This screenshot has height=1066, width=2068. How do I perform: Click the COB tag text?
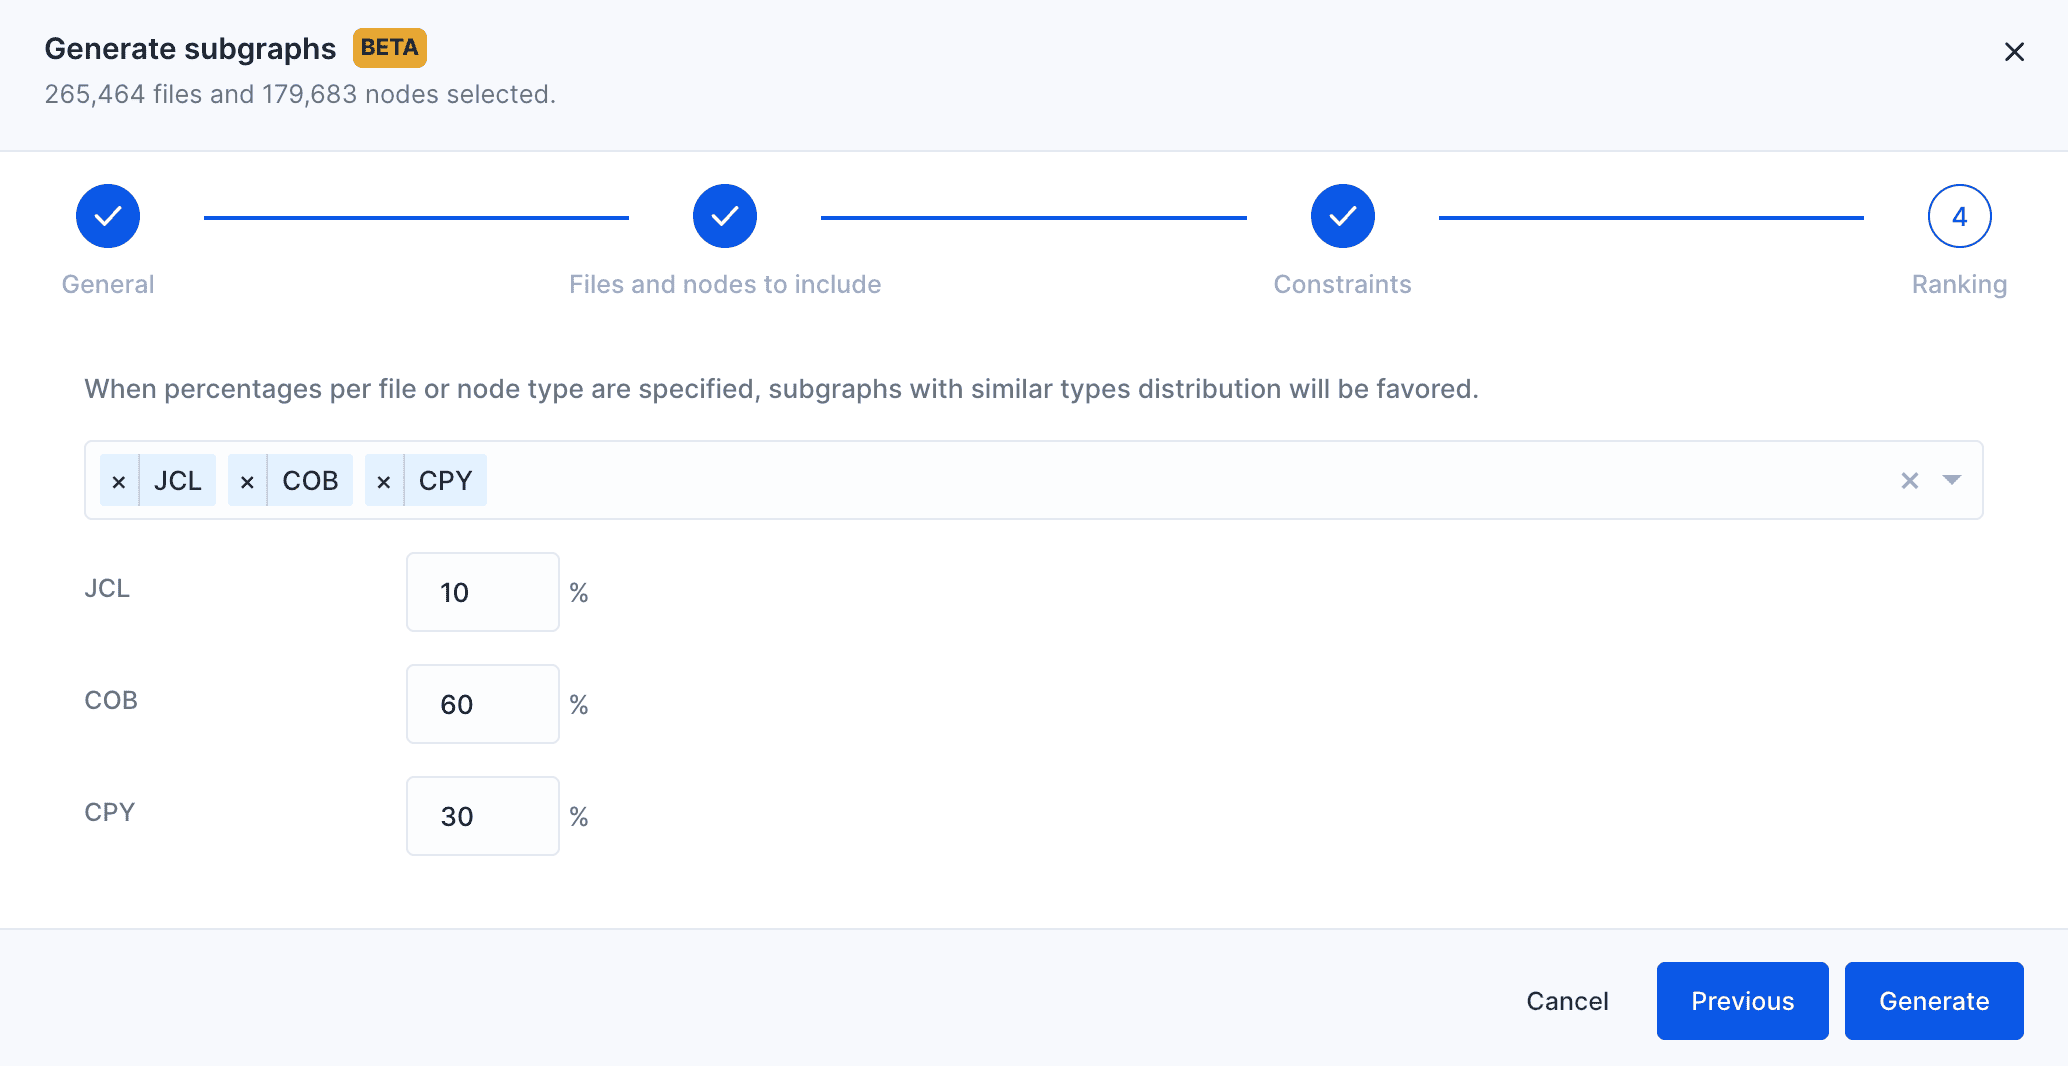pyautogui.click(x=310, y=481)
